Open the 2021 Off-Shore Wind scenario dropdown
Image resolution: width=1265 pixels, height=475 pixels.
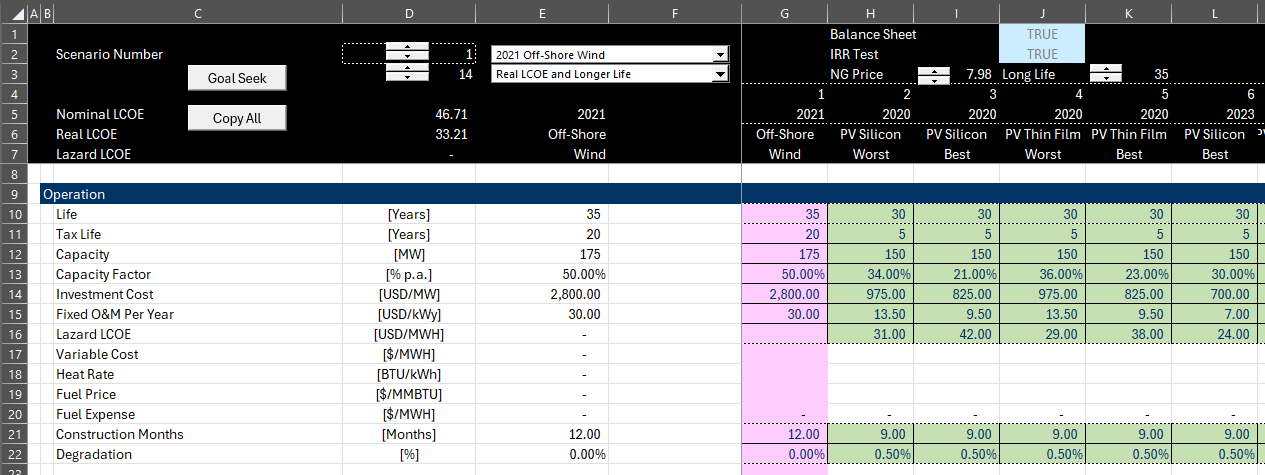pos(720,55)
